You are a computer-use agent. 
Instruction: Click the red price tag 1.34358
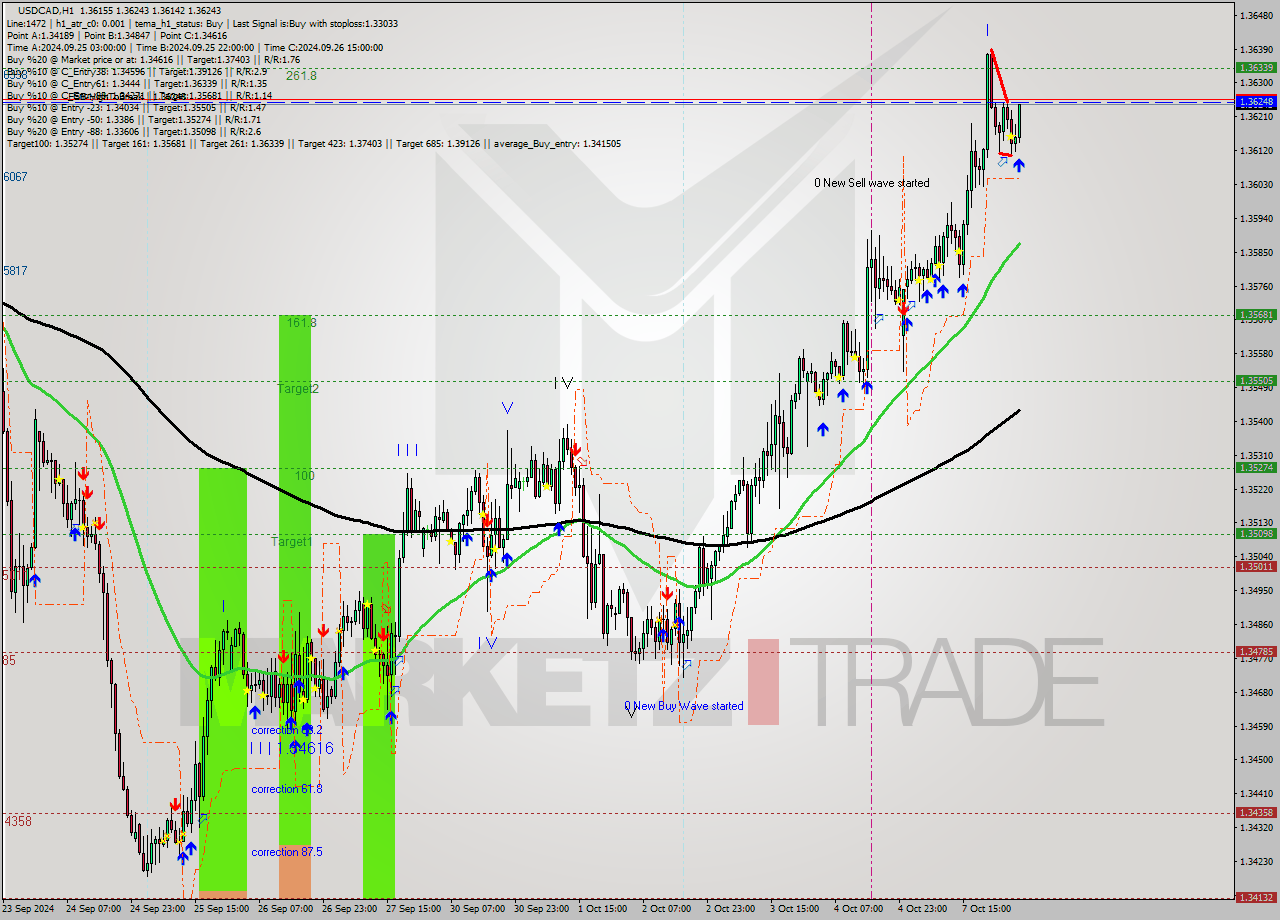point(1256,812)
